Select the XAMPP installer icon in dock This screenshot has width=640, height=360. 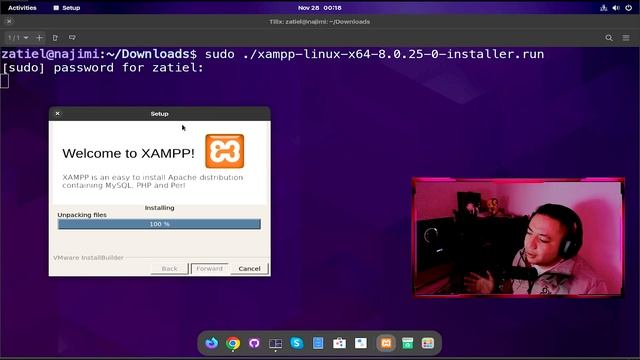click(x=386, y=343)
